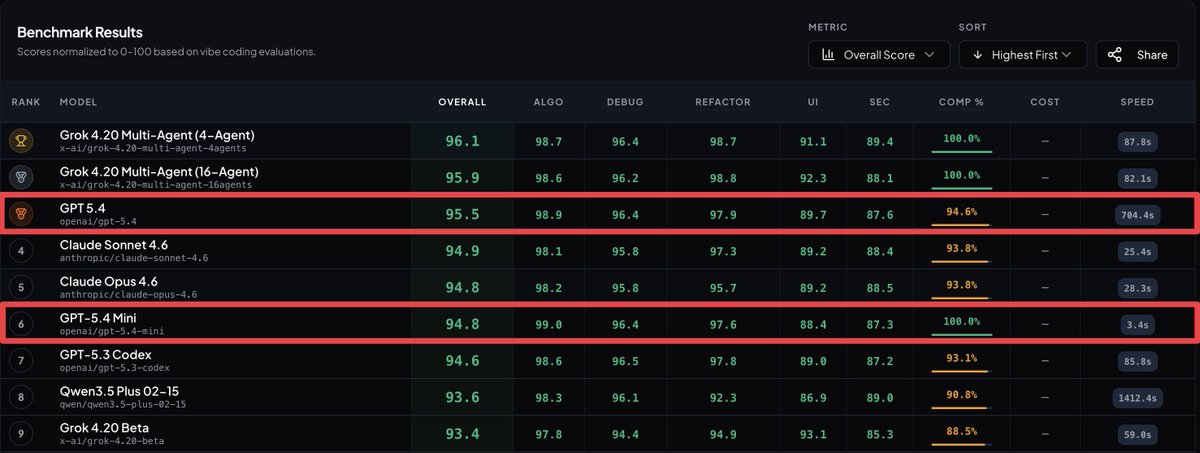The height and width of the screenshot is (453, 1200).
Task: Click the gold trophy rank icon for Grok 4-Agent
Action: (x=22, y=141)
